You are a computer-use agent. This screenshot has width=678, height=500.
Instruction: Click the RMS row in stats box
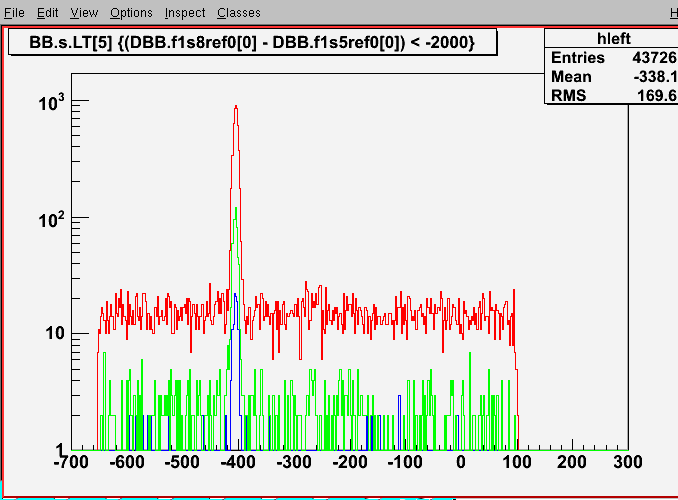[x=612, y=95]
